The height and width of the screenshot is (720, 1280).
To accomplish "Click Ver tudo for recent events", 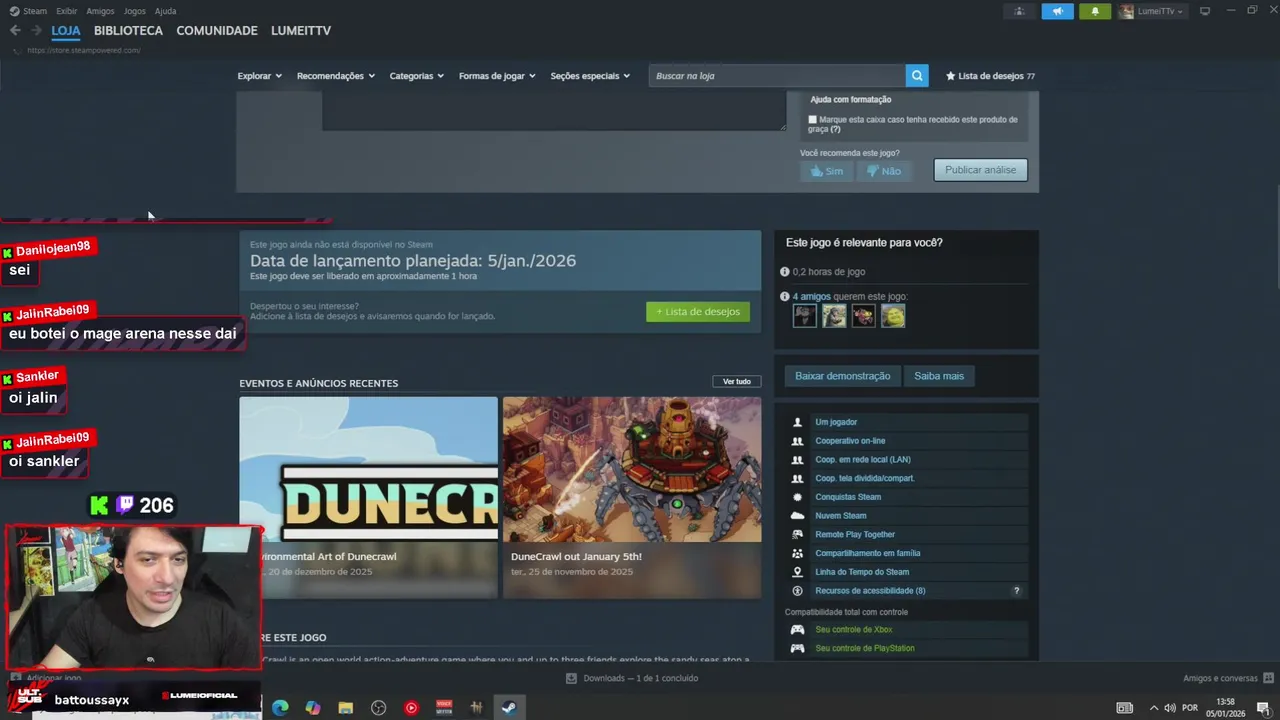I will coord(737,382).
